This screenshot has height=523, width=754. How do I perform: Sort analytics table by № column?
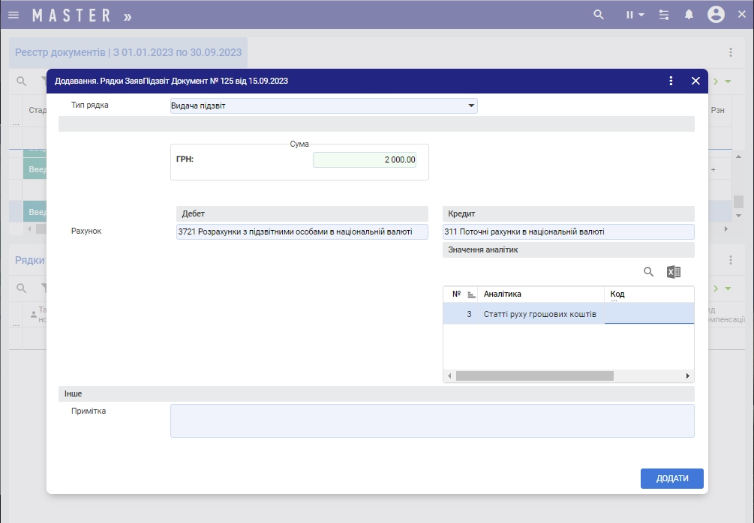(x=471, y=294)
